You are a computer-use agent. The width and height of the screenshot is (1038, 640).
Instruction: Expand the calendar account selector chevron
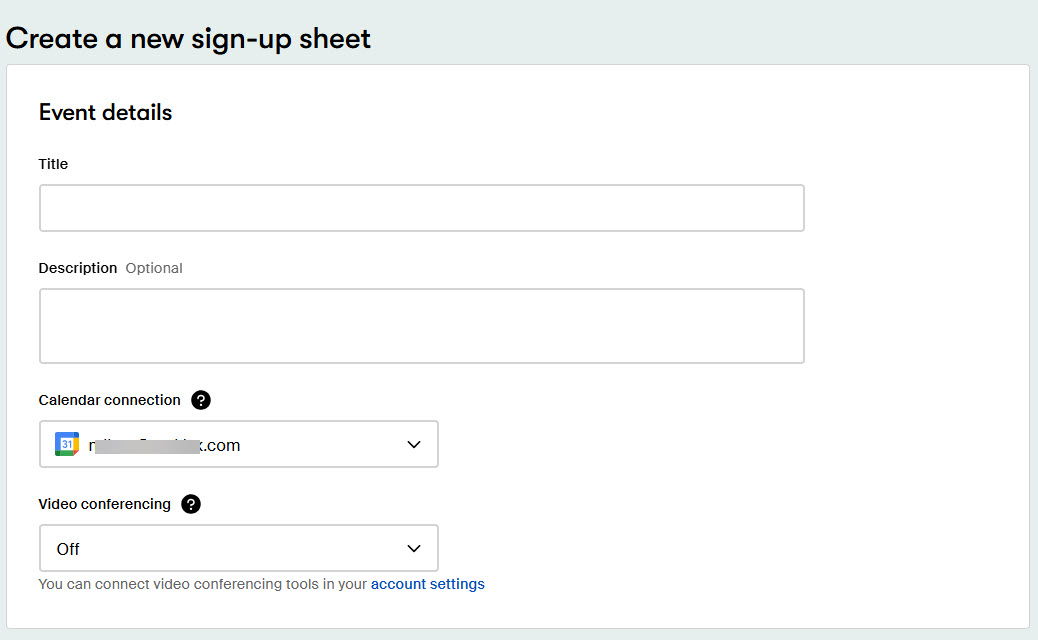[413, 444]
